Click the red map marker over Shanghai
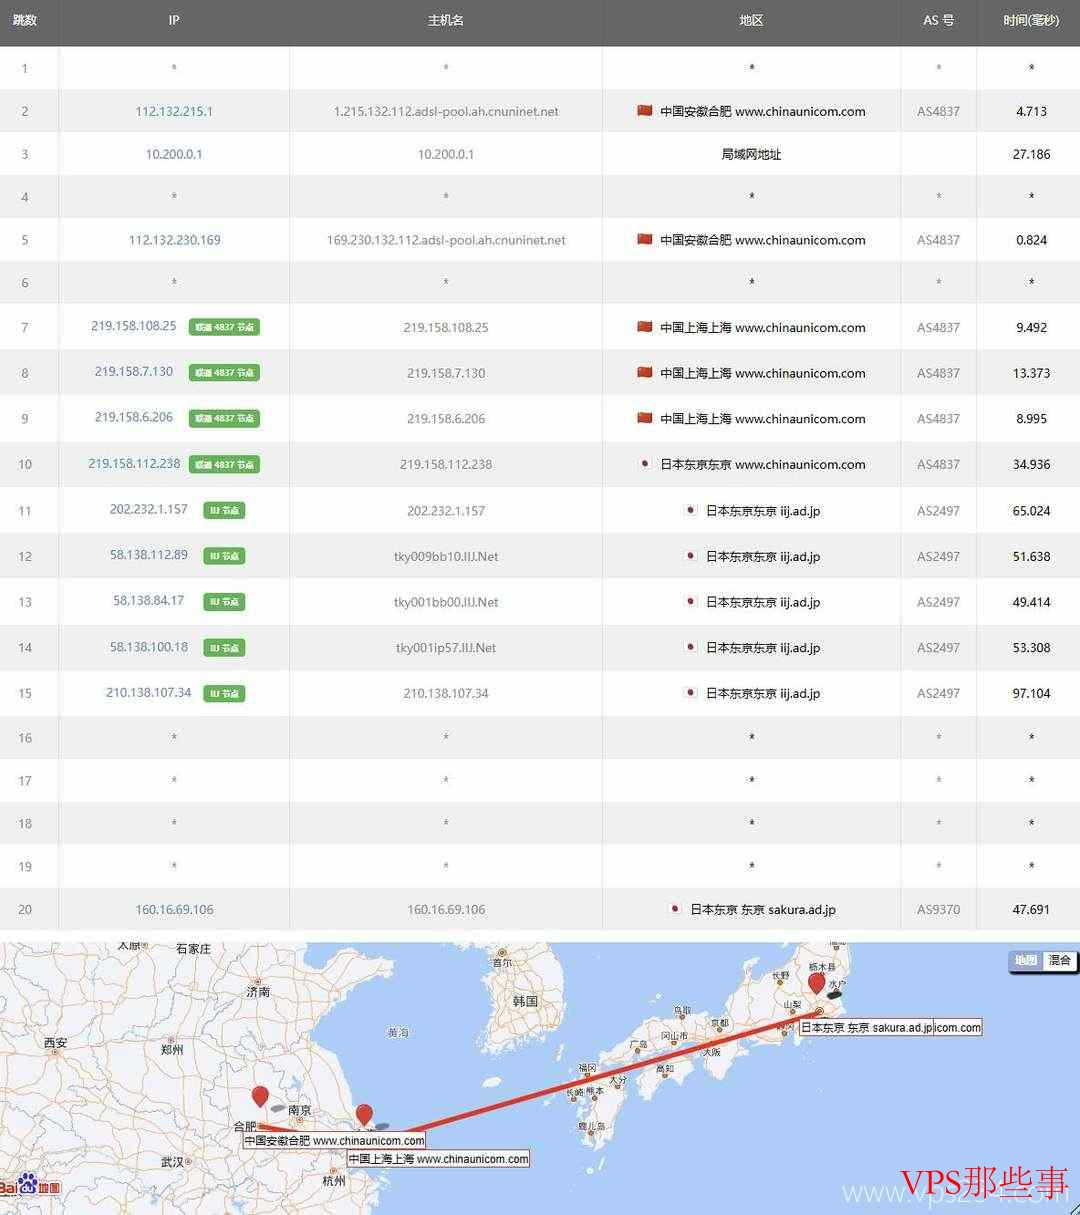Image resolution: width=1080 pixels, height=1215 pixels. coord(364,1115)
